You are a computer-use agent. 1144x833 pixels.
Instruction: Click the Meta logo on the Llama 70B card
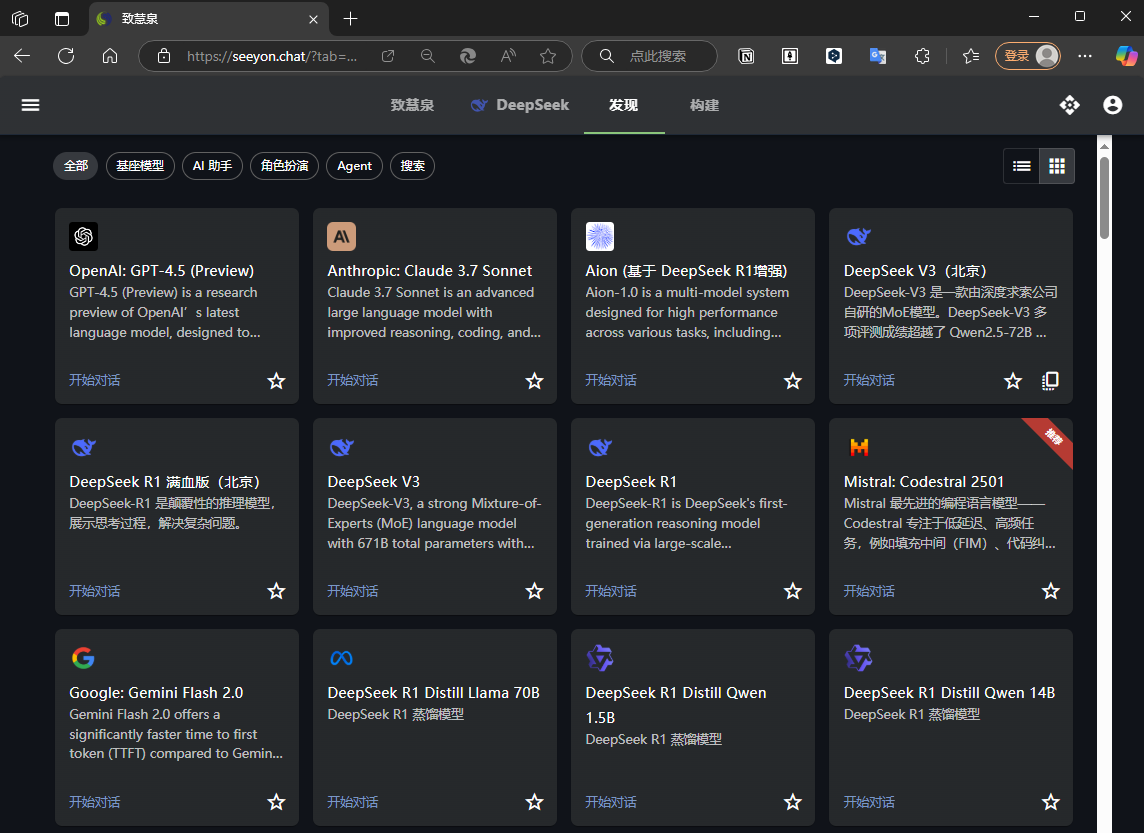(341, 658)
